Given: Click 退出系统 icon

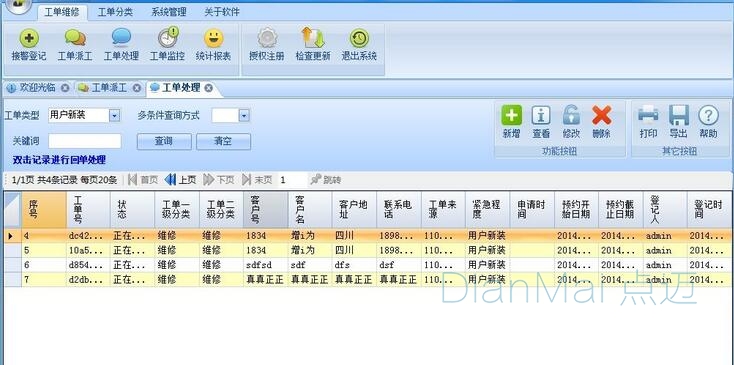Looking at the screenshot, I should pos(359,45).
